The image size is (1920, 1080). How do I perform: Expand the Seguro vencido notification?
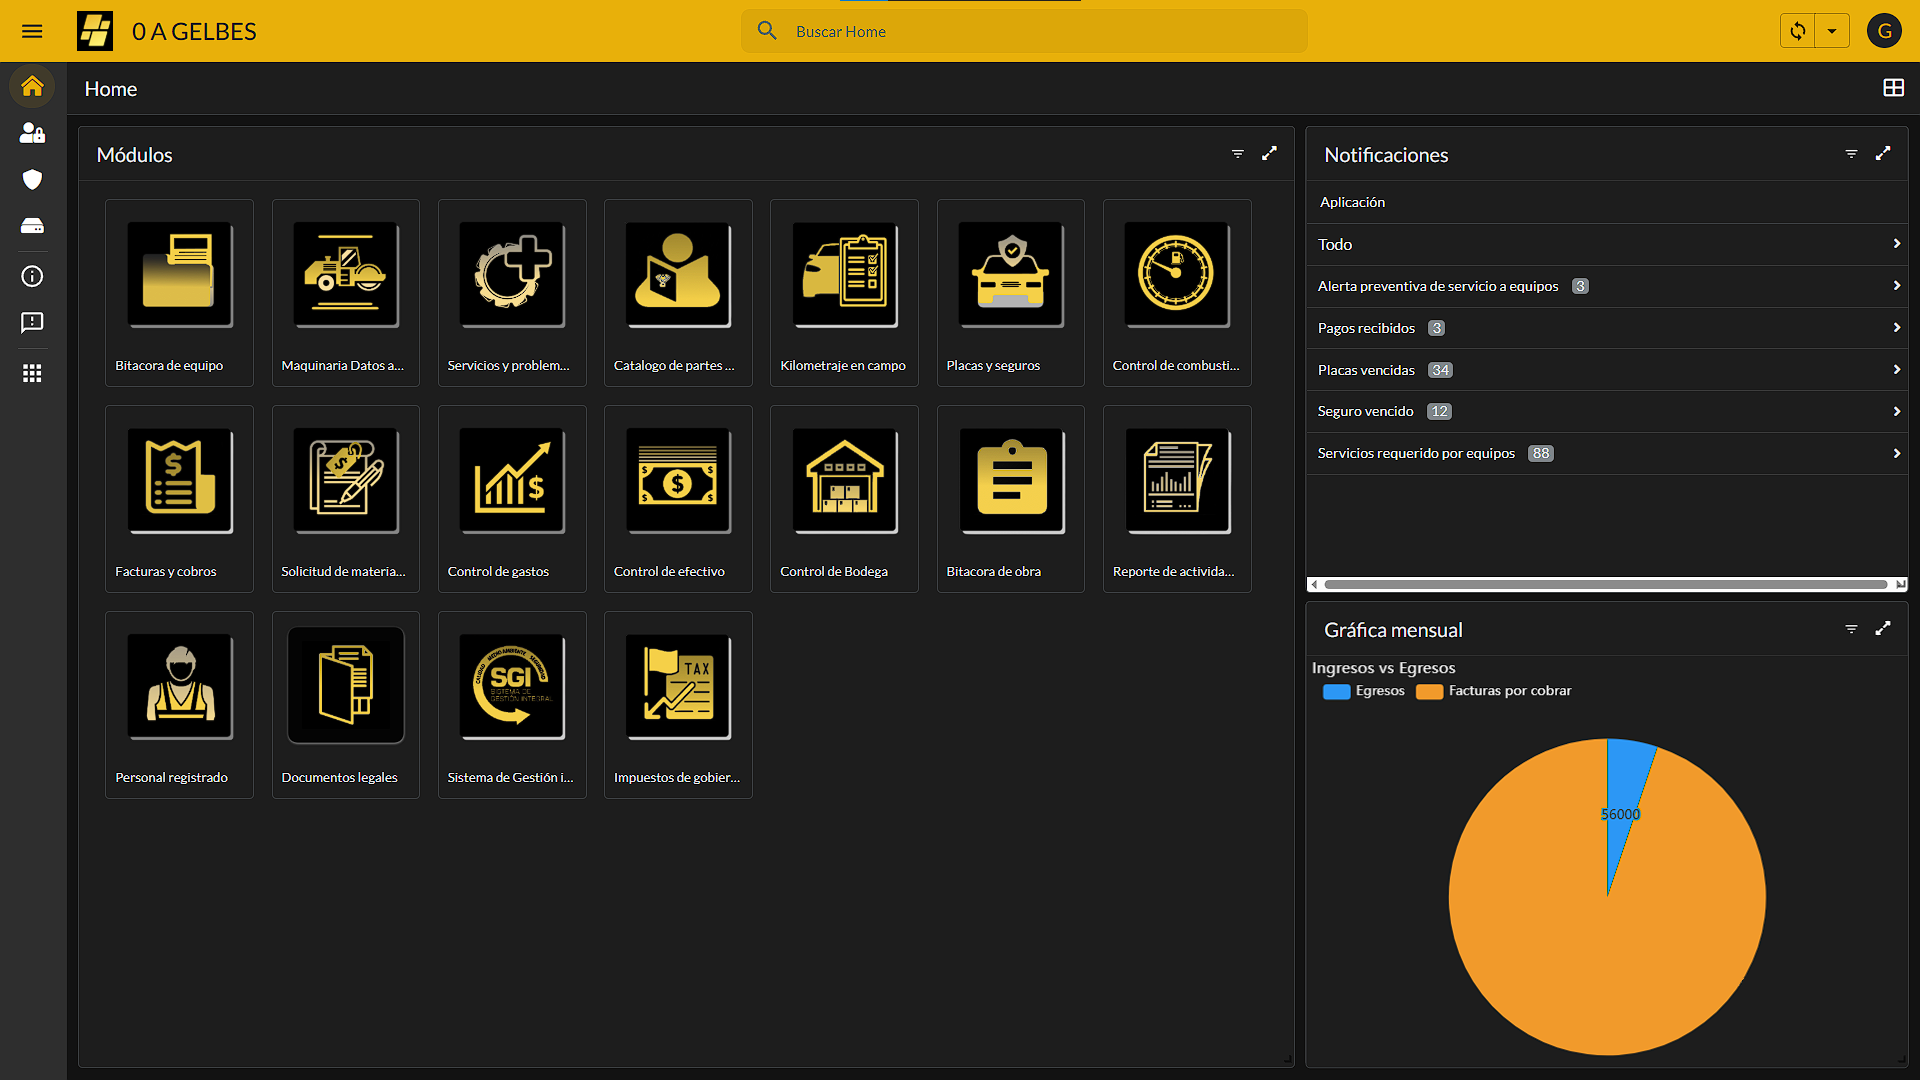coord(1896,410)
